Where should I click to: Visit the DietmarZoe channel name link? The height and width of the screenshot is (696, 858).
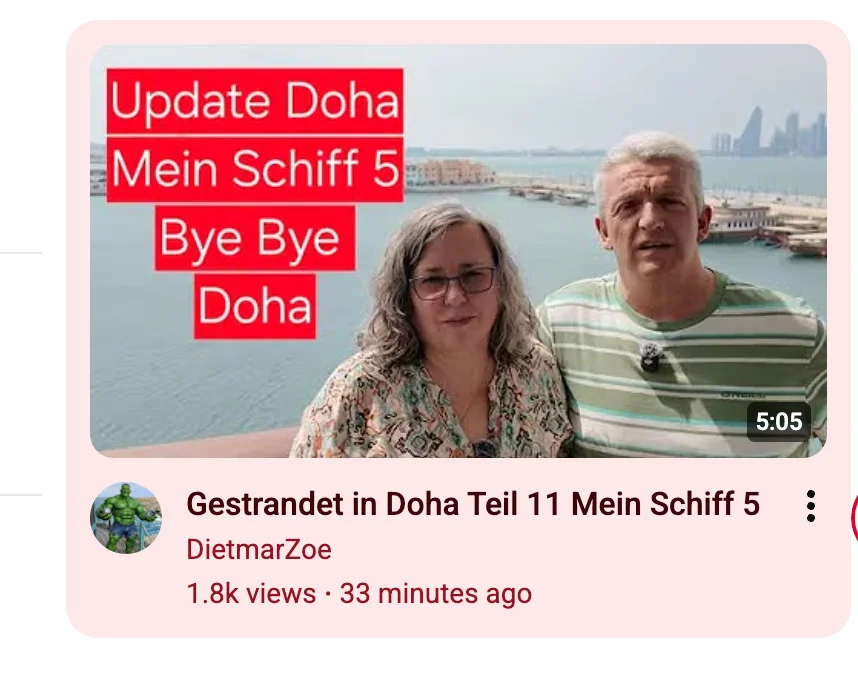259,549
